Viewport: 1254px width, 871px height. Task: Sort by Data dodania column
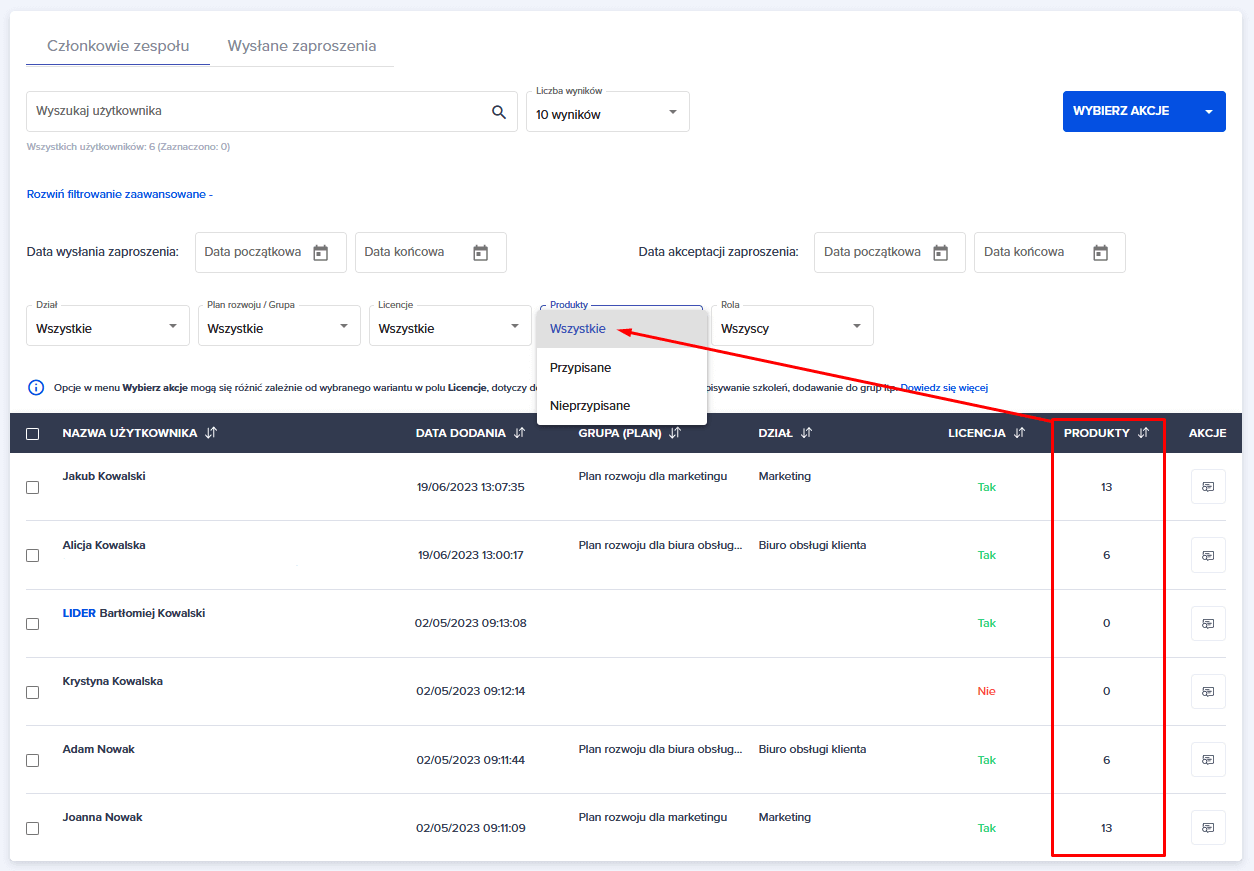pos(519,433)
